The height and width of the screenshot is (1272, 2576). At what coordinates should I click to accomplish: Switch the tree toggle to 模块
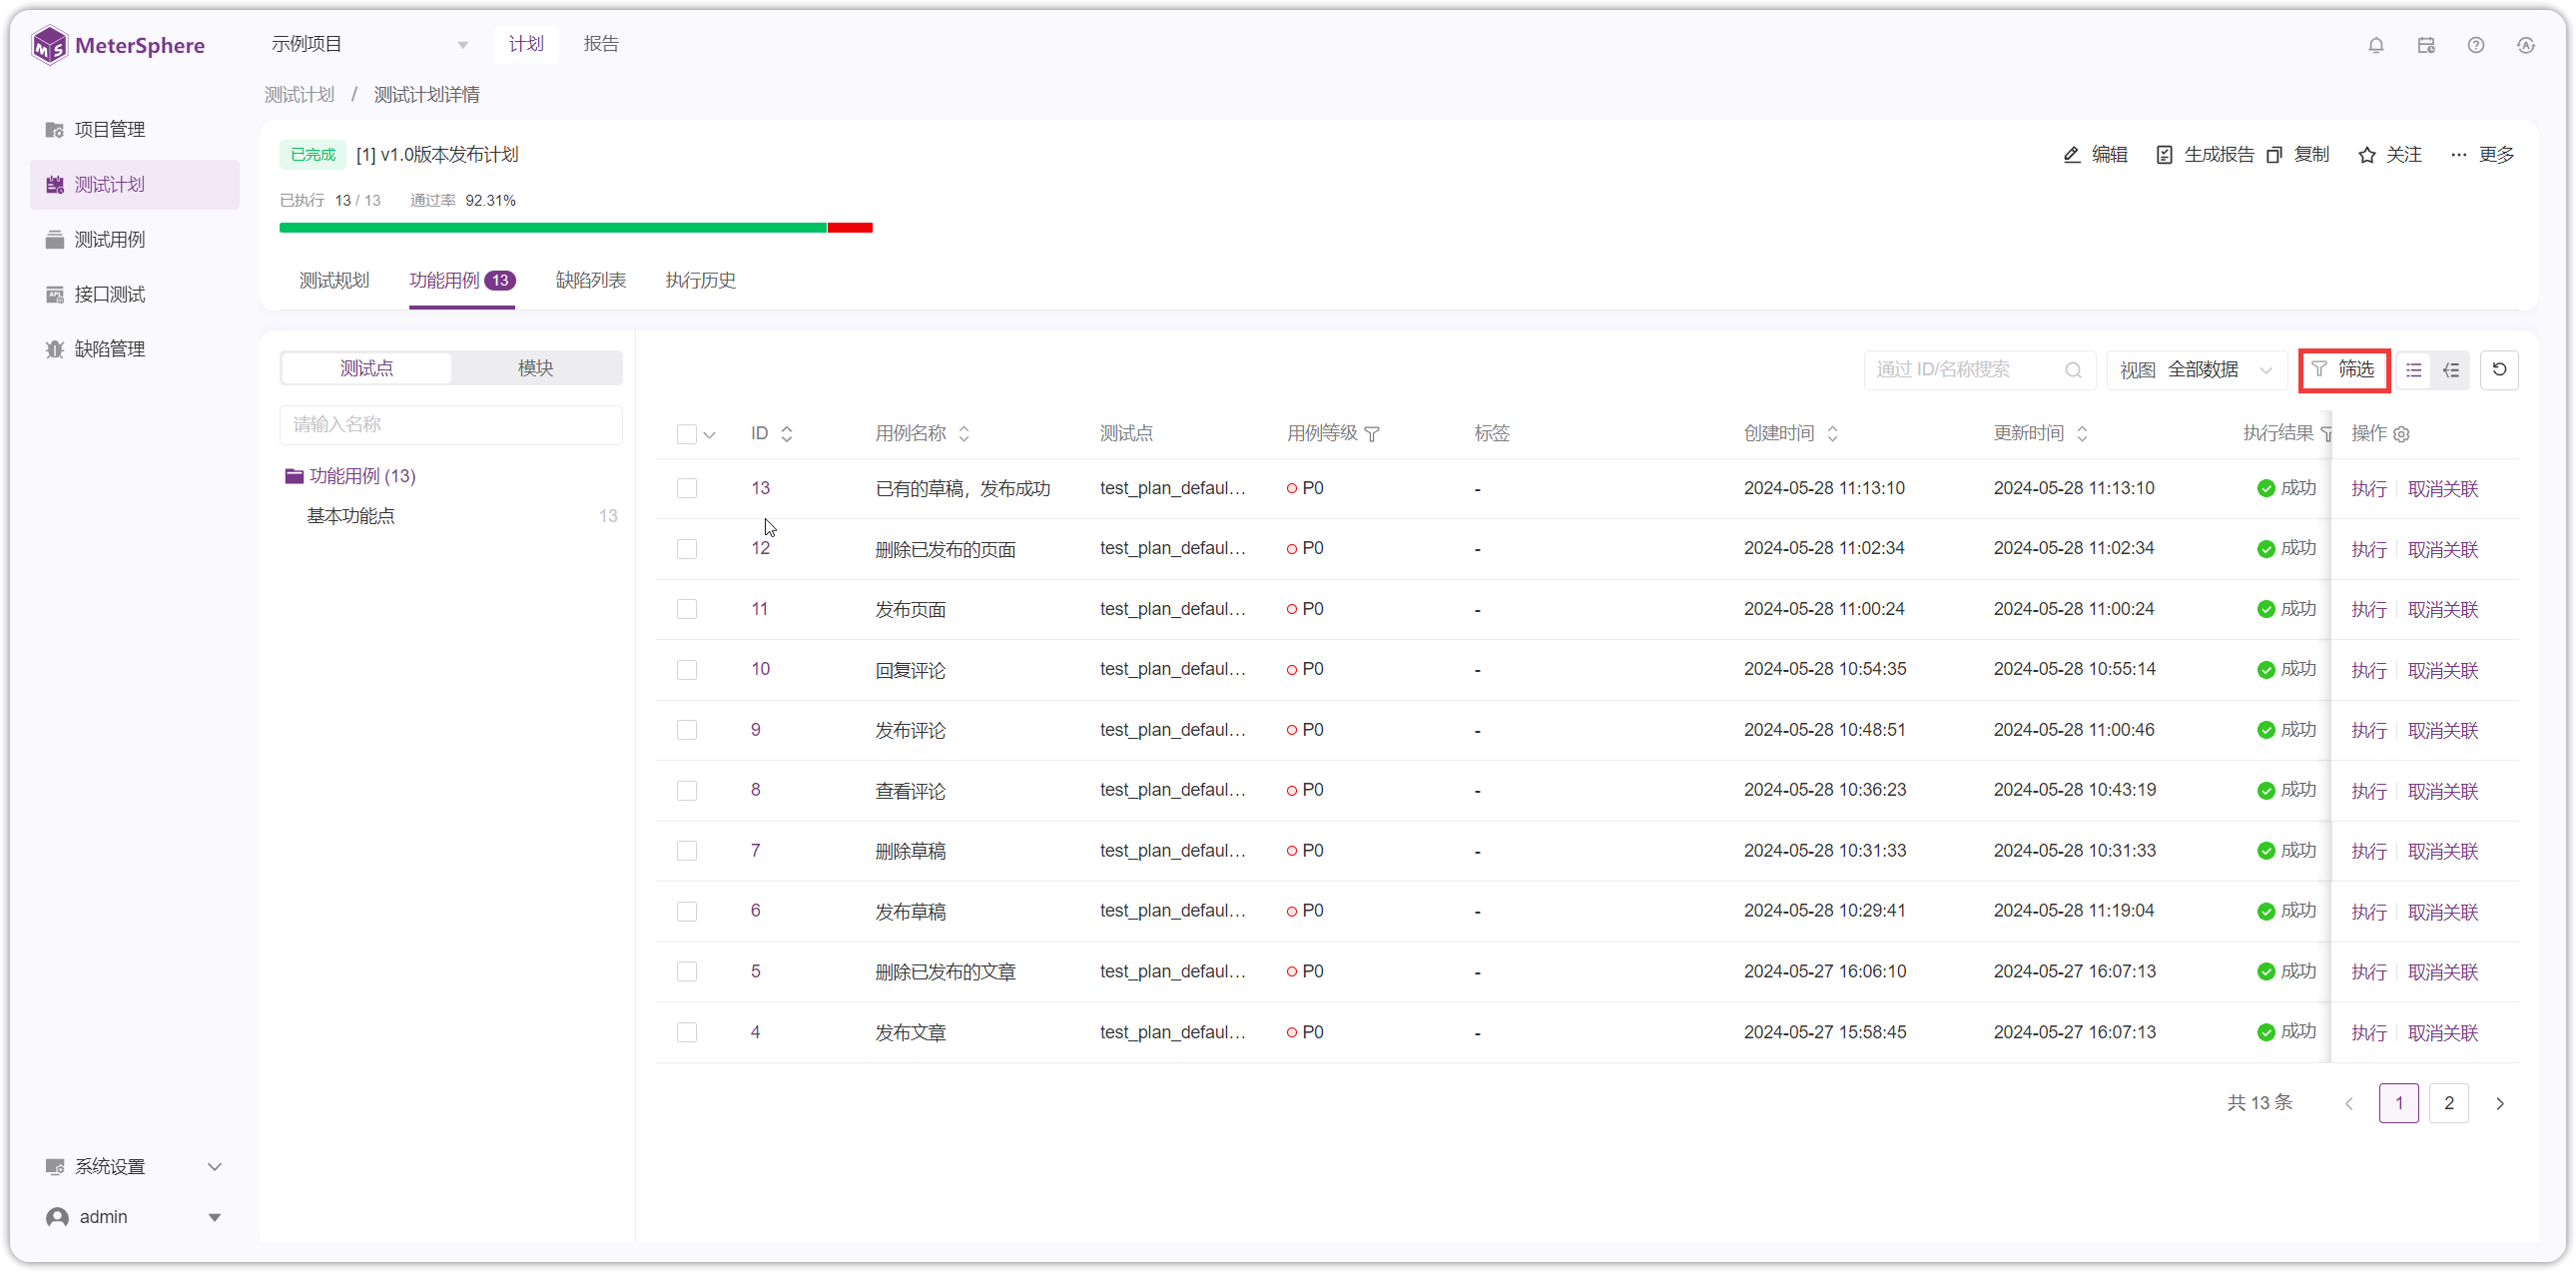535,368
